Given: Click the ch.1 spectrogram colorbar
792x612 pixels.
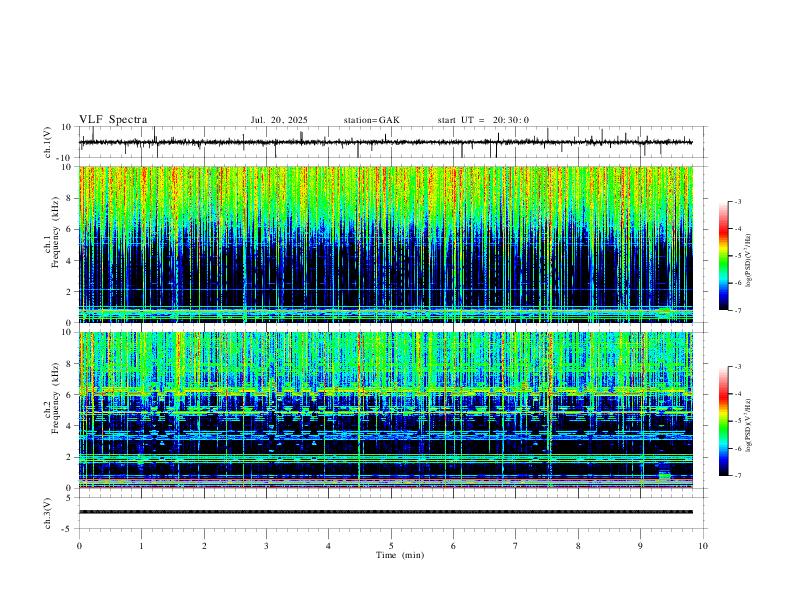Looking at the screenshot, I should pos(723,256).
